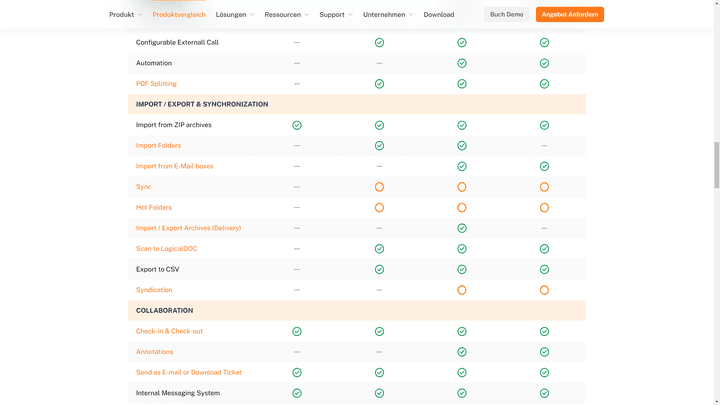The width and height of the screenshot is (720, 405).
Task: Go to the Produktvergleich page
Action: [179, 15]
